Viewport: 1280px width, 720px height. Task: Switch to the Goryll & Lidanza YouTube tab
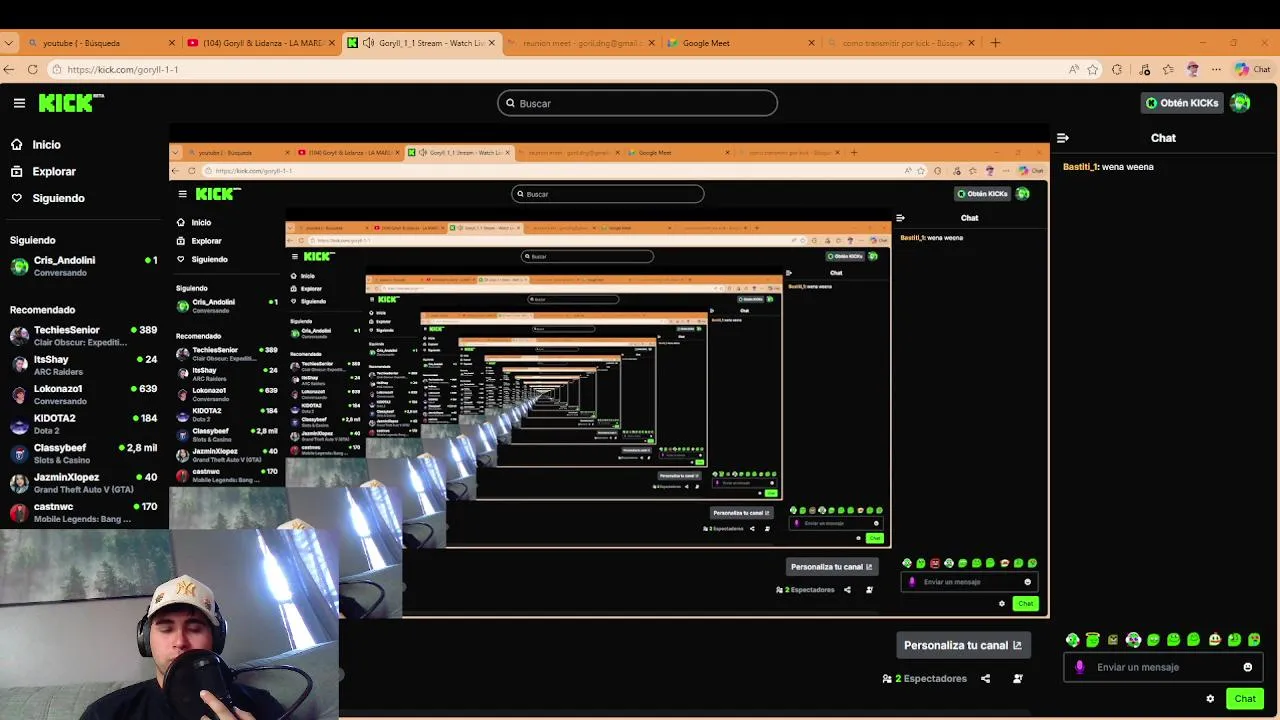260,43
